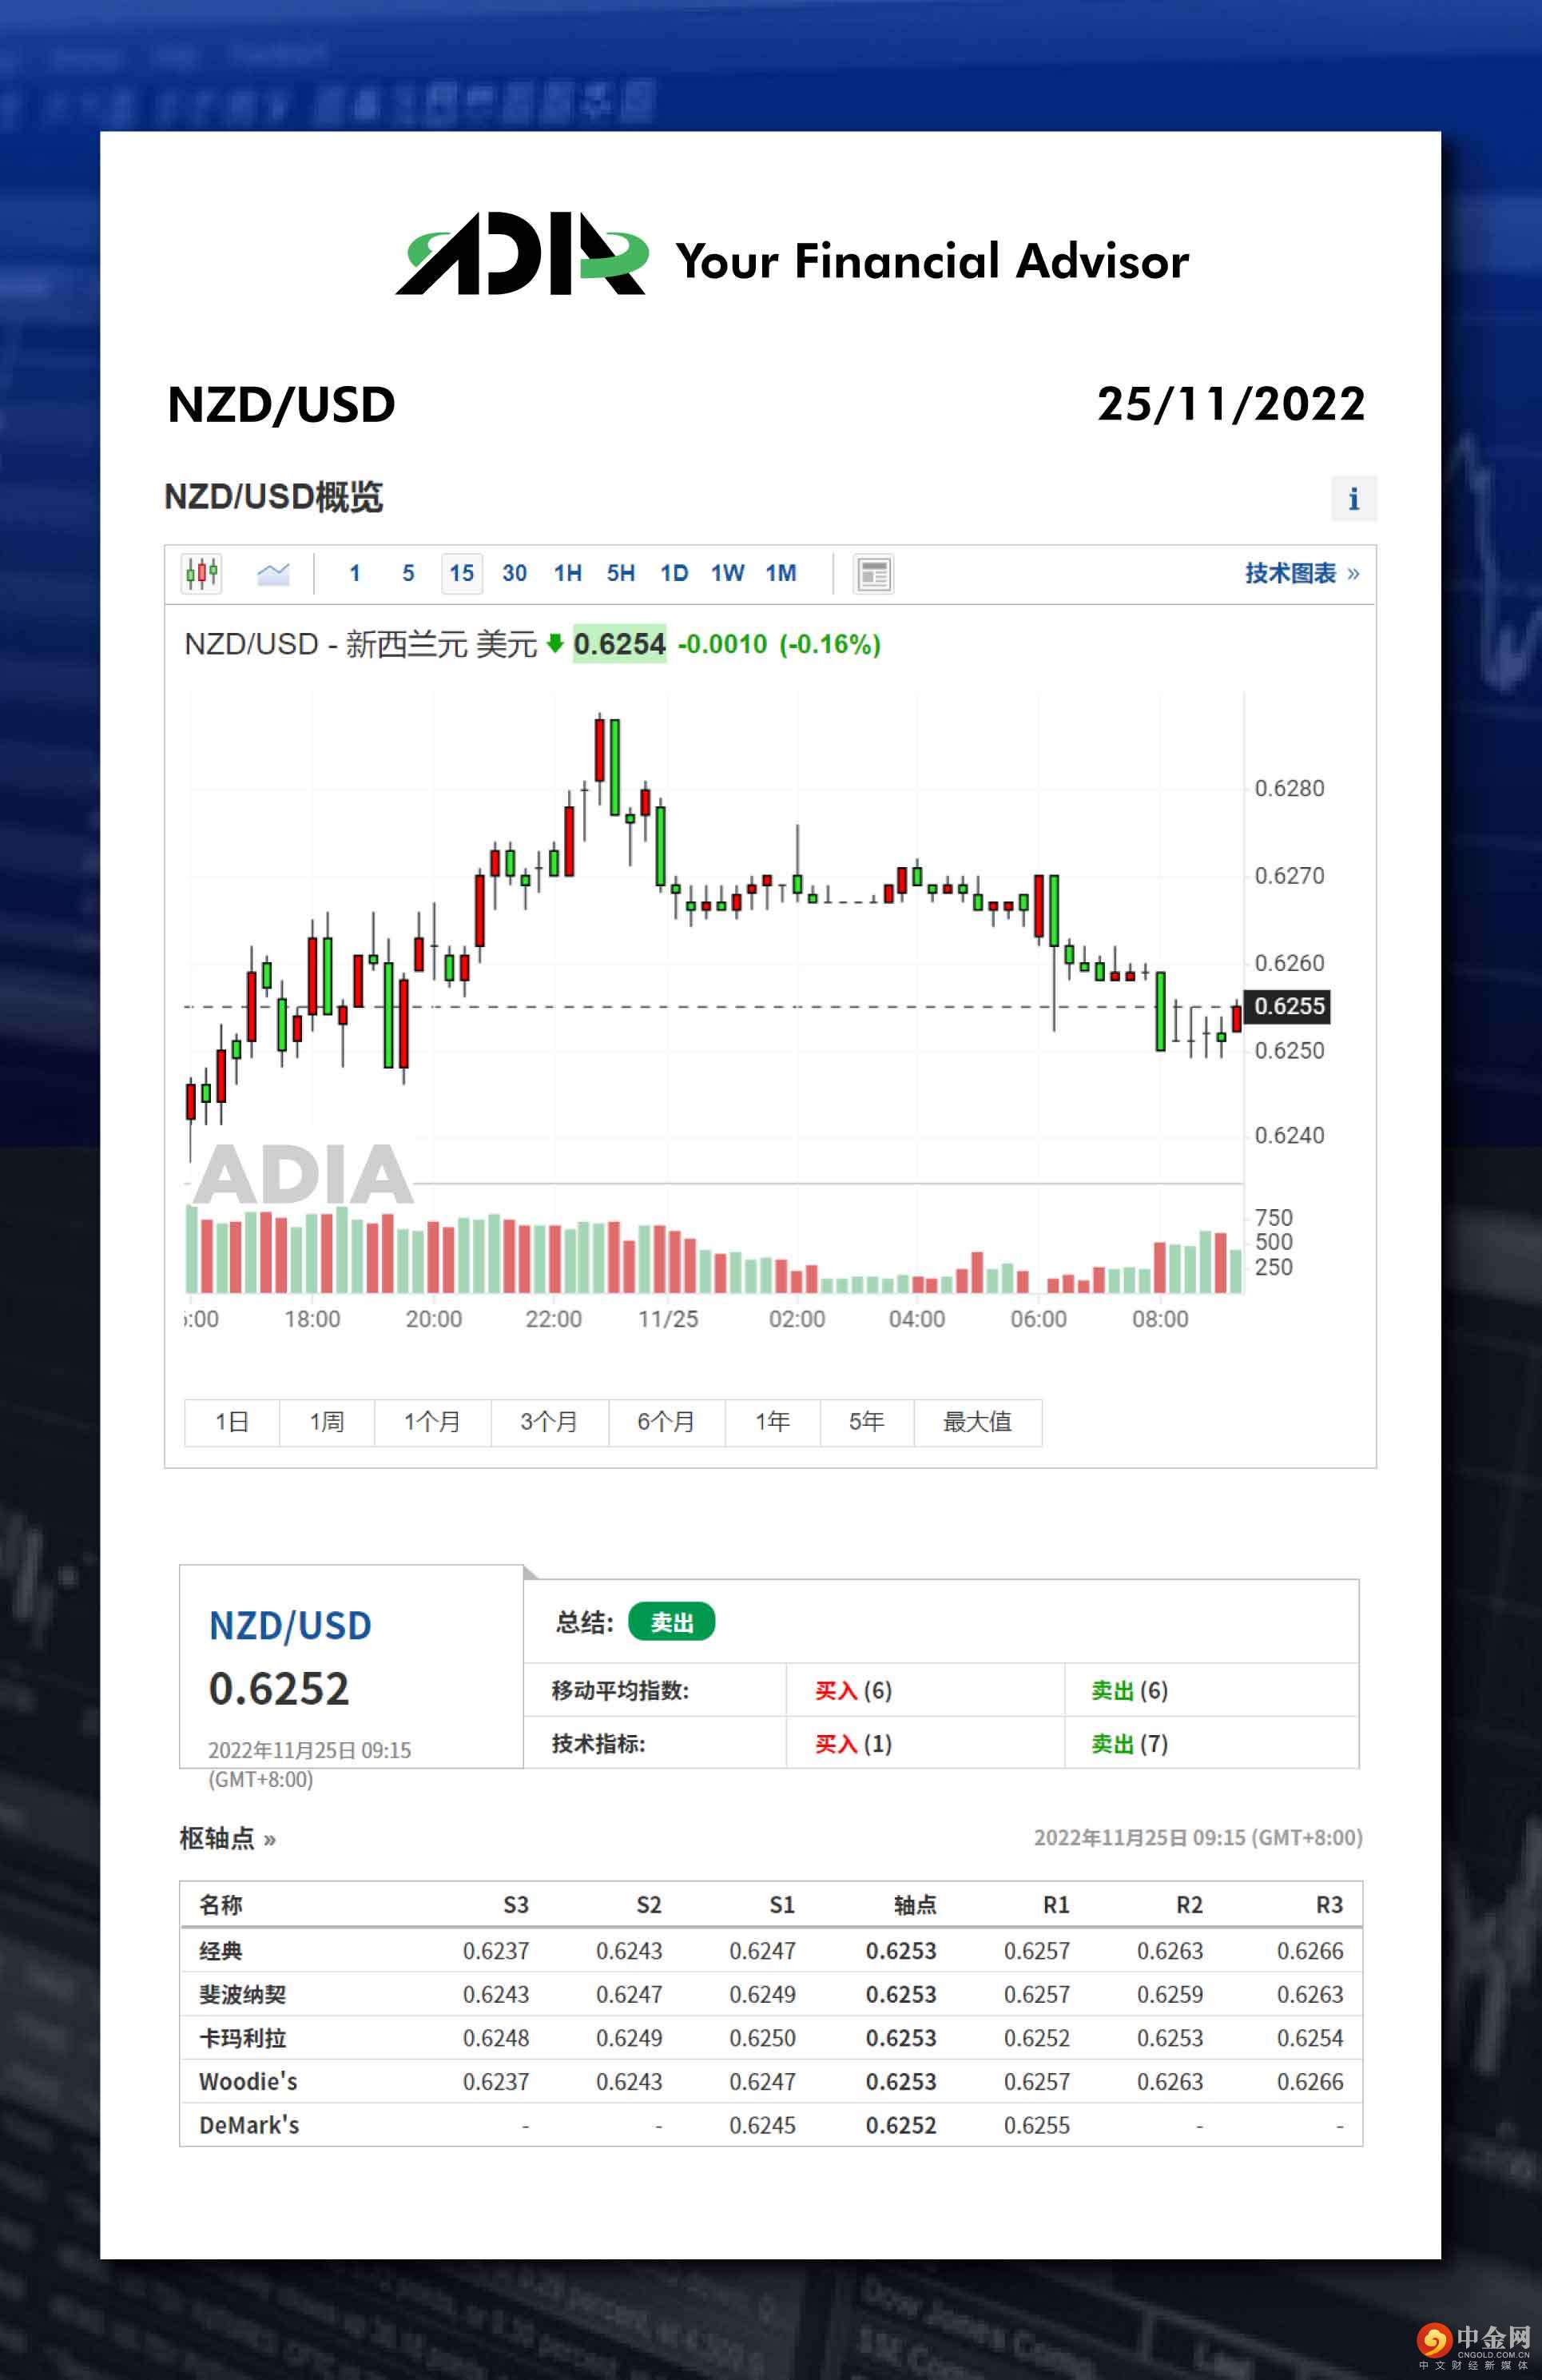Switch chart to 30 minute interval
Viewport: 1542px width, 2380px height.
[x=514, y=573]
